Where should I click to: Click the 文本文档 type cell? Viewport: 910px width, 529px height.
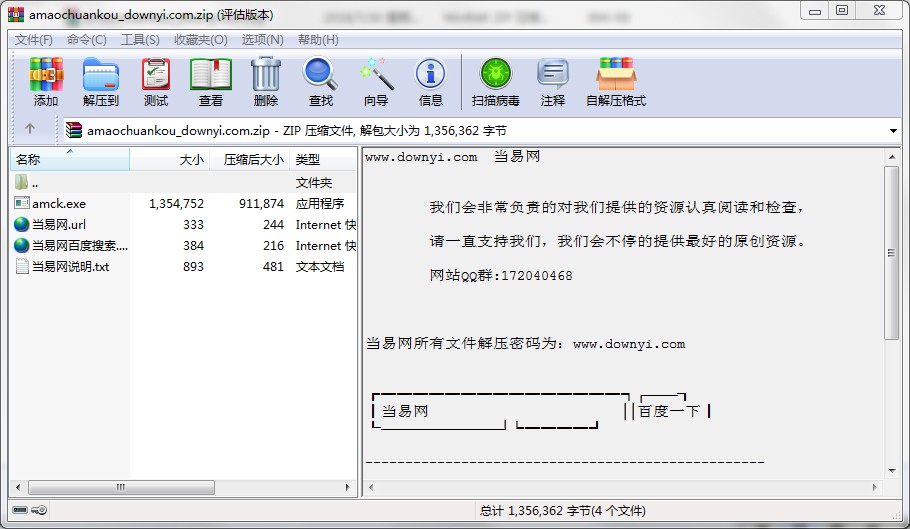320,266
